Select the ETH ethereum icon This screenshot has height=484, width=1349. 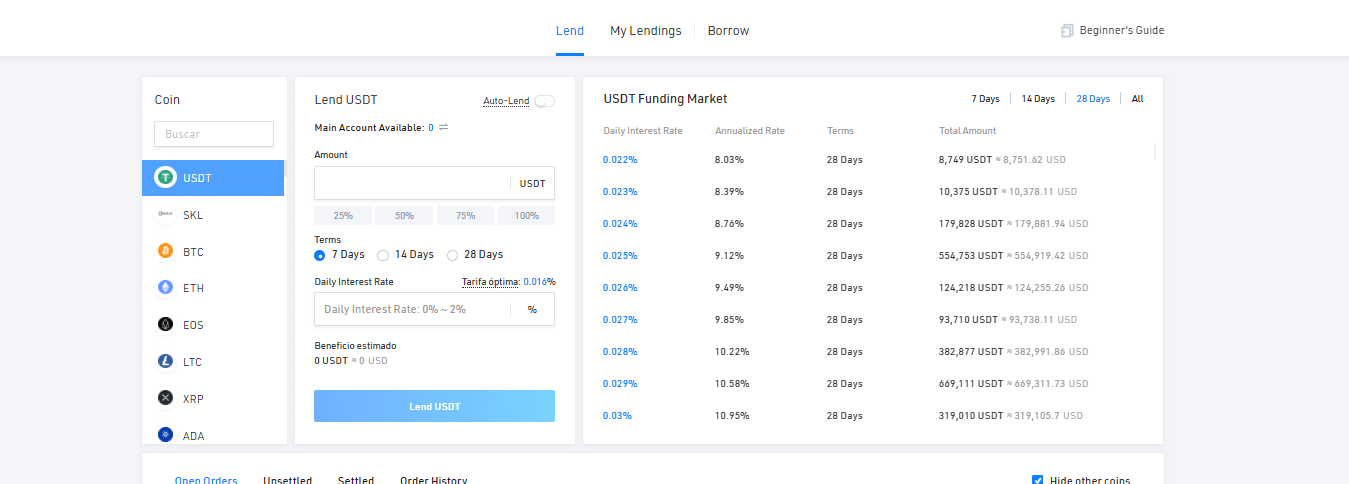pos(165,288)
